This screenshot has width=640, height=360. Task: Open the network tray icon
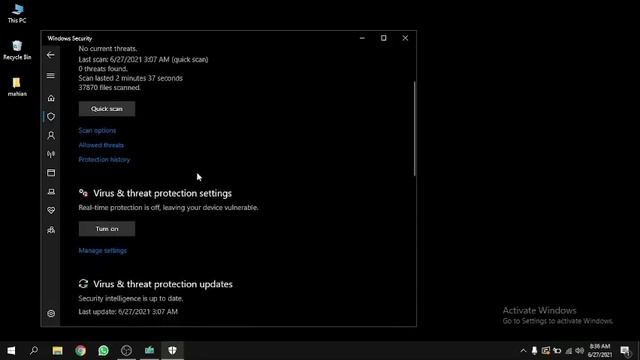(569, 351)
